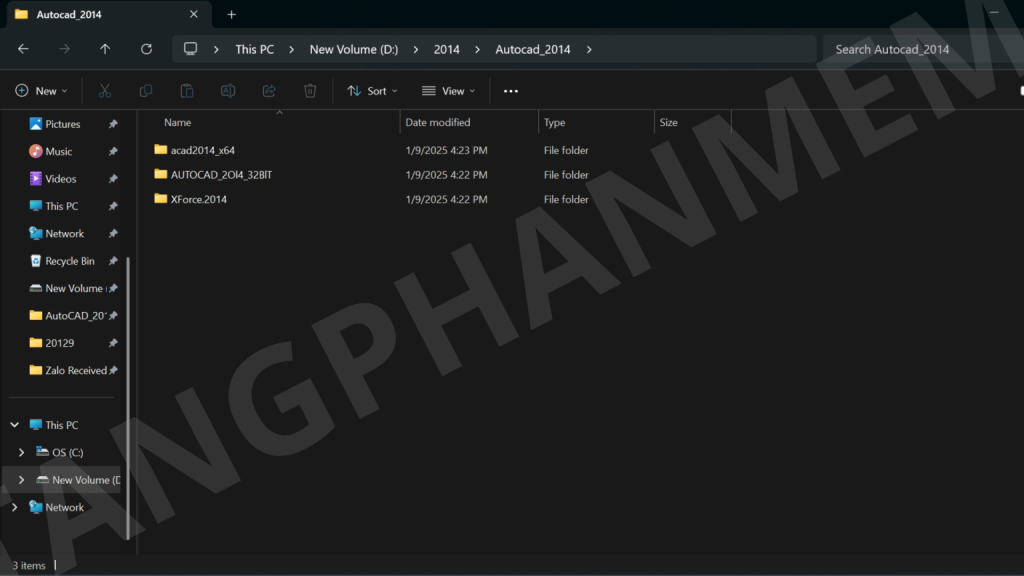Click the Copy icon in toolbar
The width and height of the screenshot is (1024, 576).
coord(146,91)
